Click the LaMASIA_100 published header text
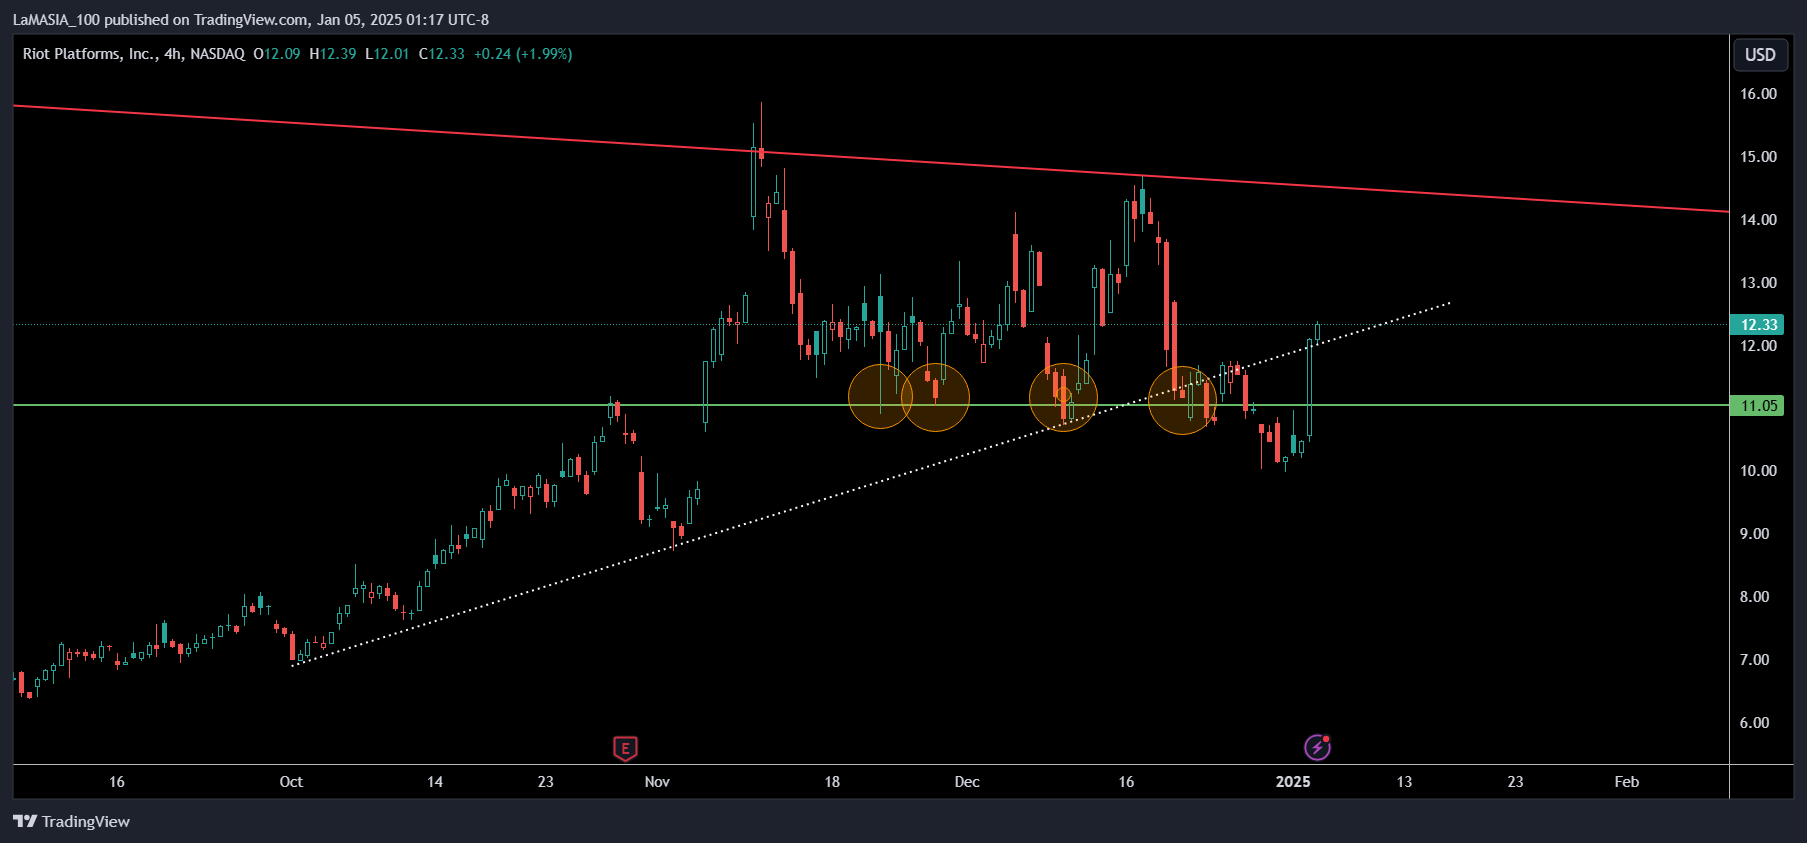 click(x=251, y=20)
